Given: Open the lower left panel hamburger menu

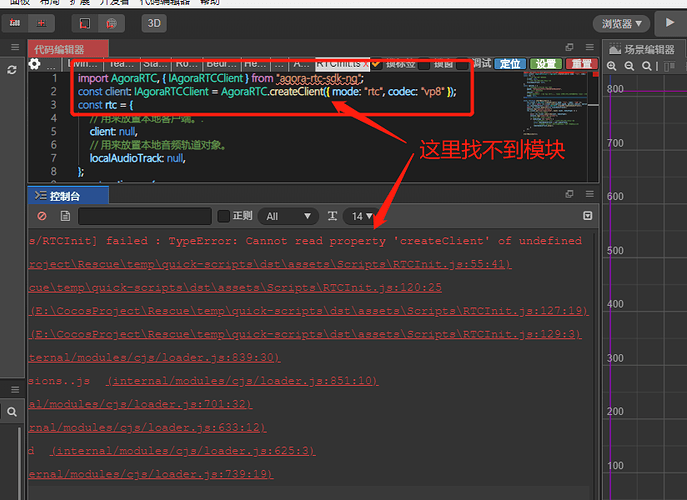Looking at the screenshot, I should pos(15,390).
